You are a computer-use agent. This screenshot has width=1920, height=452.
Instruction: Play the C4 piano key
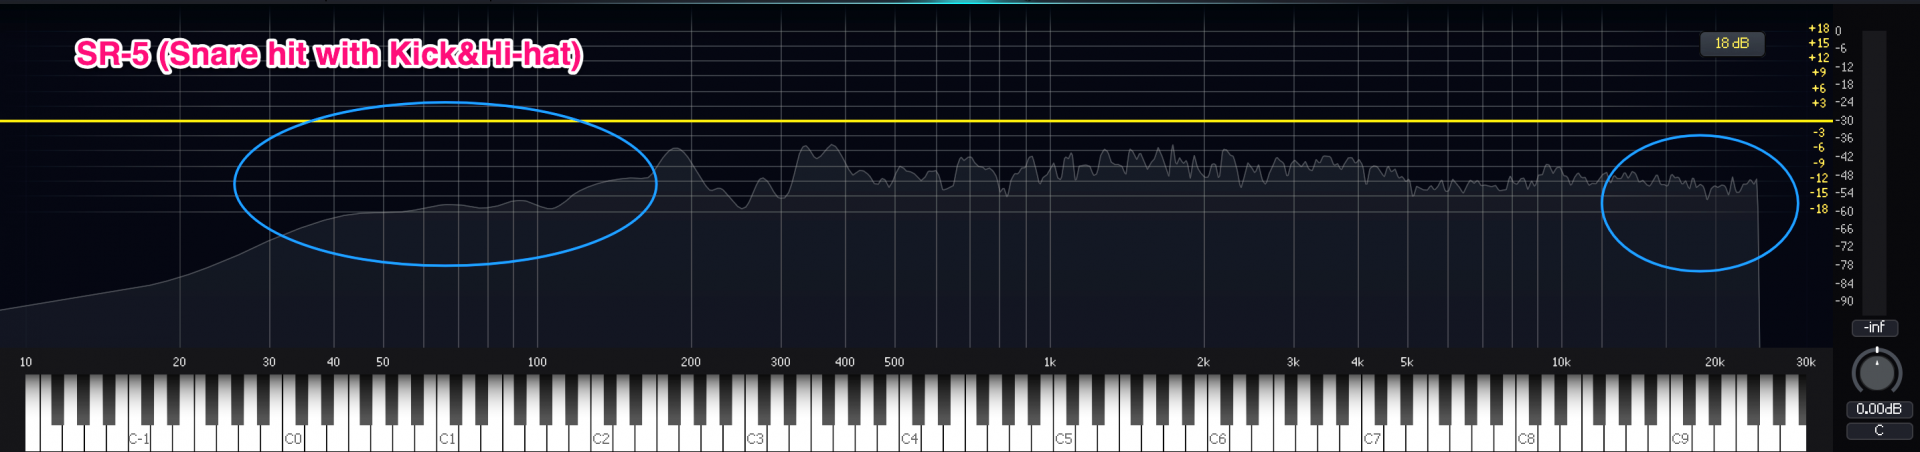click(x=908, y=438)
